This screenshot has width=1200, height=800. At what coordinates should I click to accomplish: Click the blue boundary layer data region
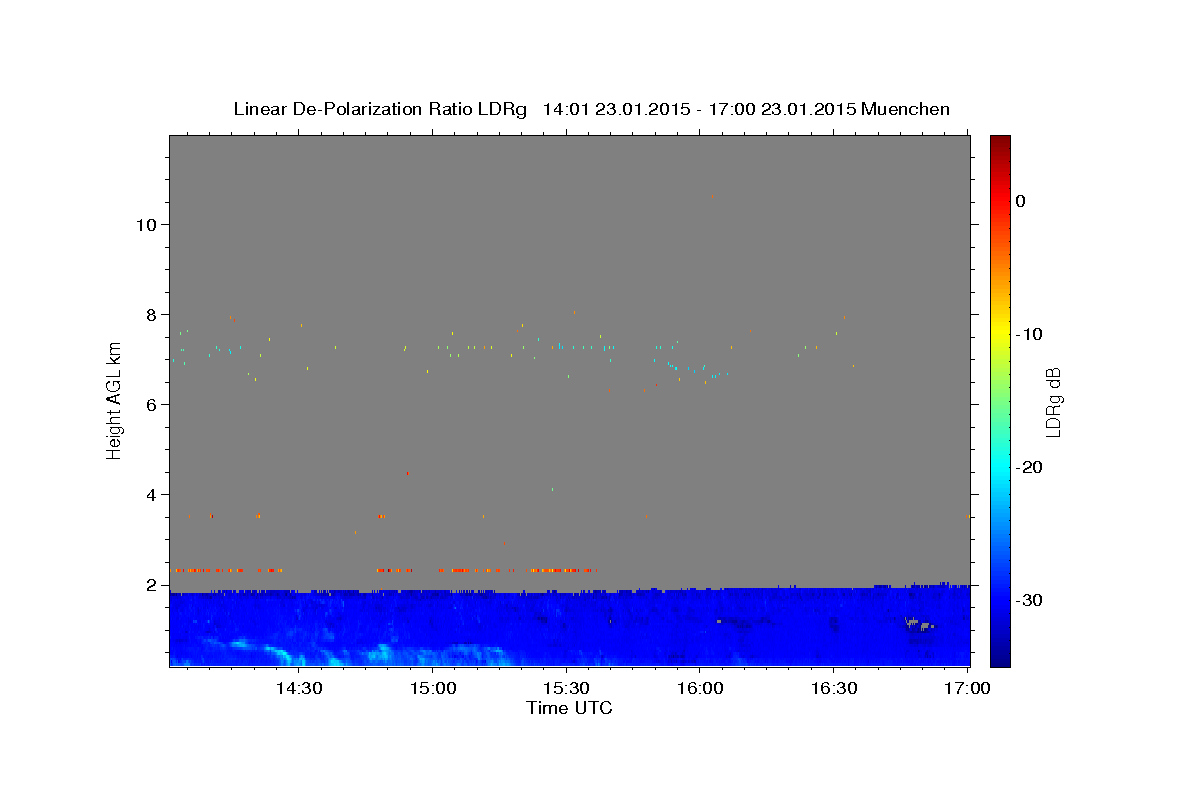pos(570,628)
